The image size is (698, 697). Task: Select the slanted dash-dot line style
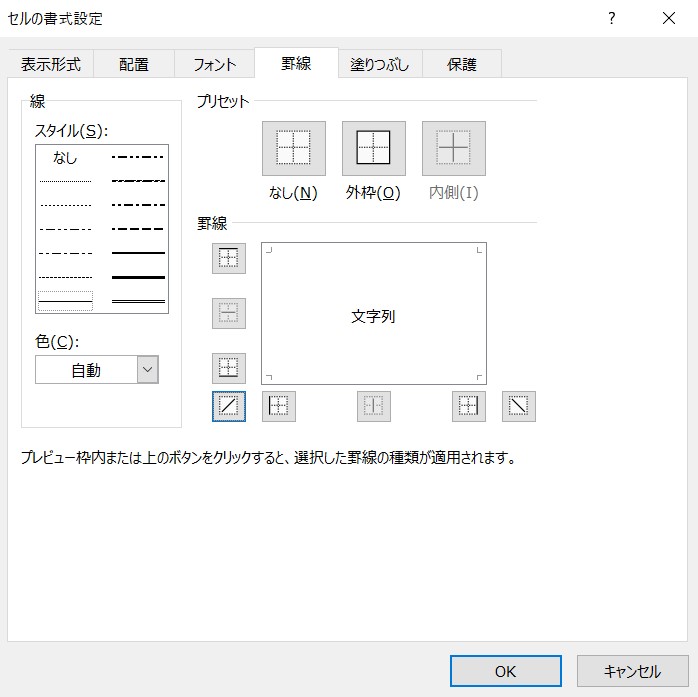tap(138, 181)
